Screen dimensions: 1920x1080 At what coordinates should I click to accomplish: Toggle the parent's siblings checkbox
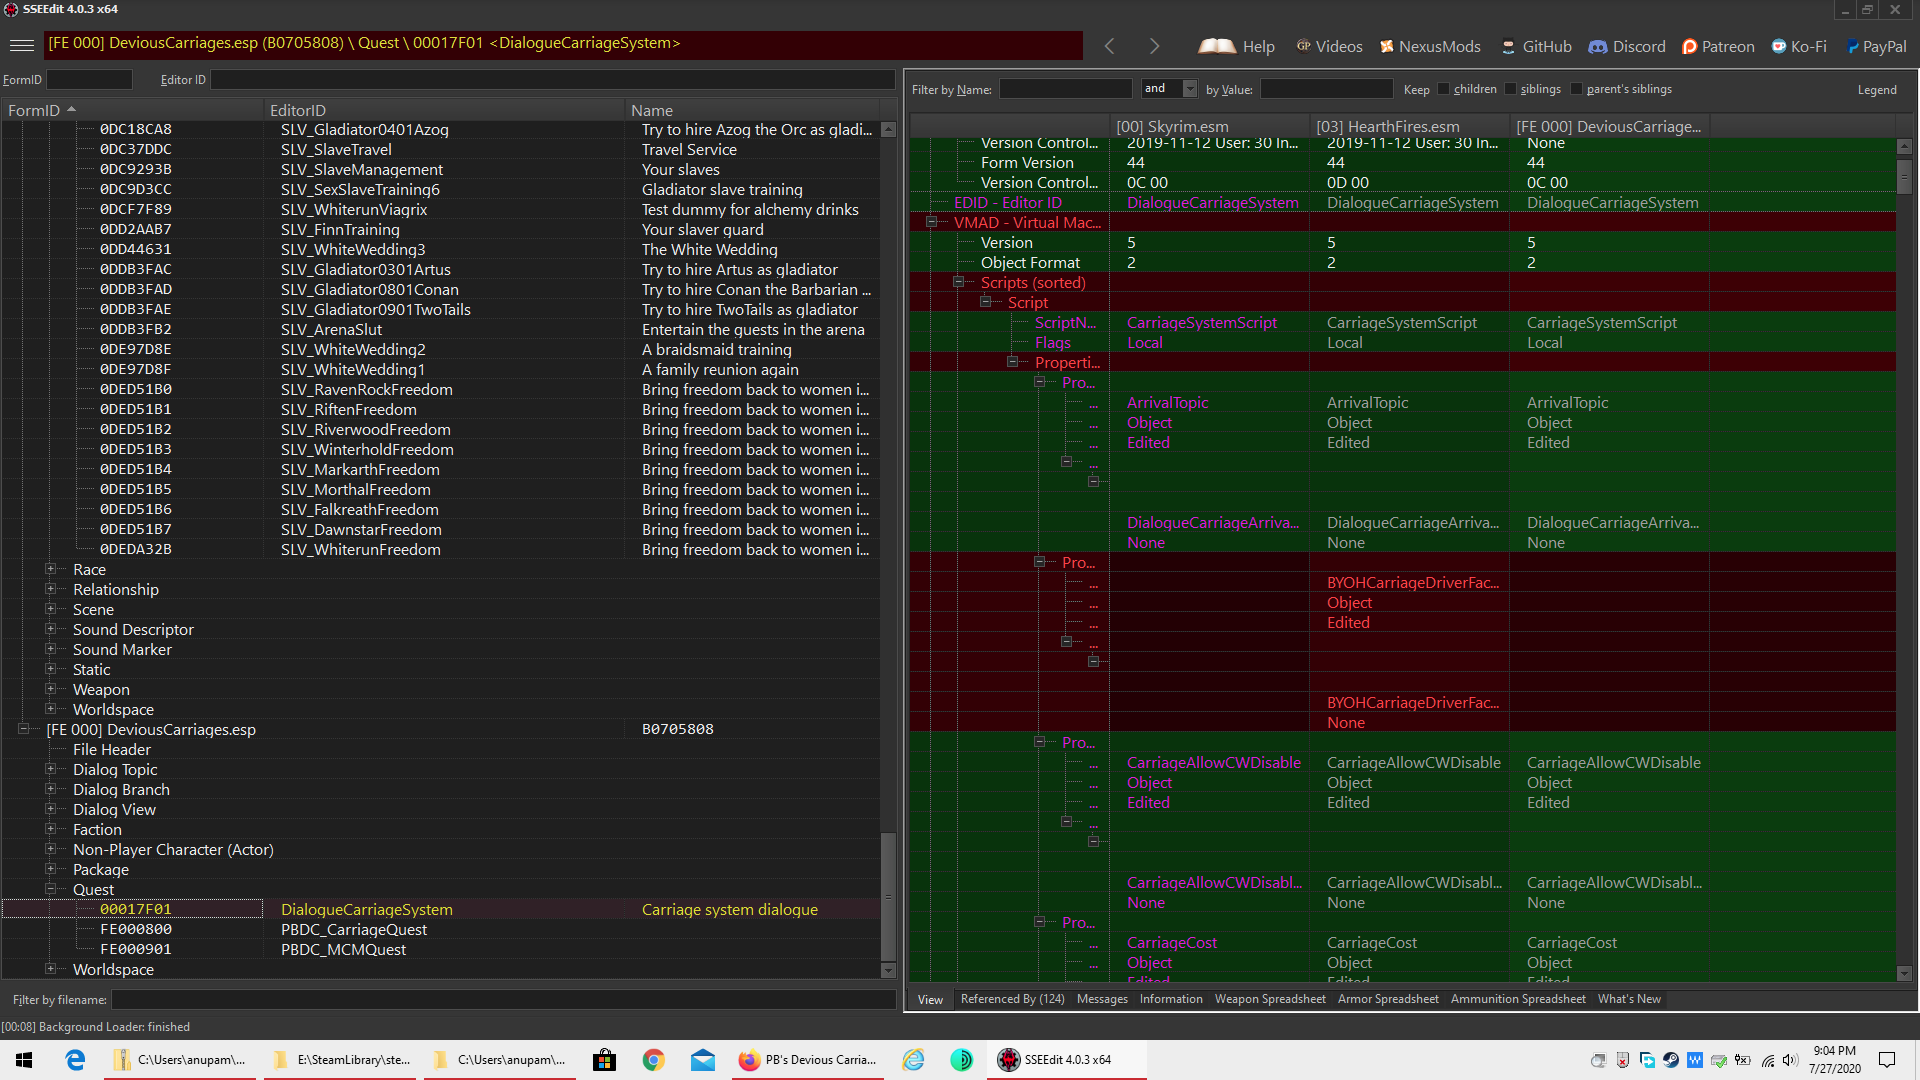point(1576,89)
